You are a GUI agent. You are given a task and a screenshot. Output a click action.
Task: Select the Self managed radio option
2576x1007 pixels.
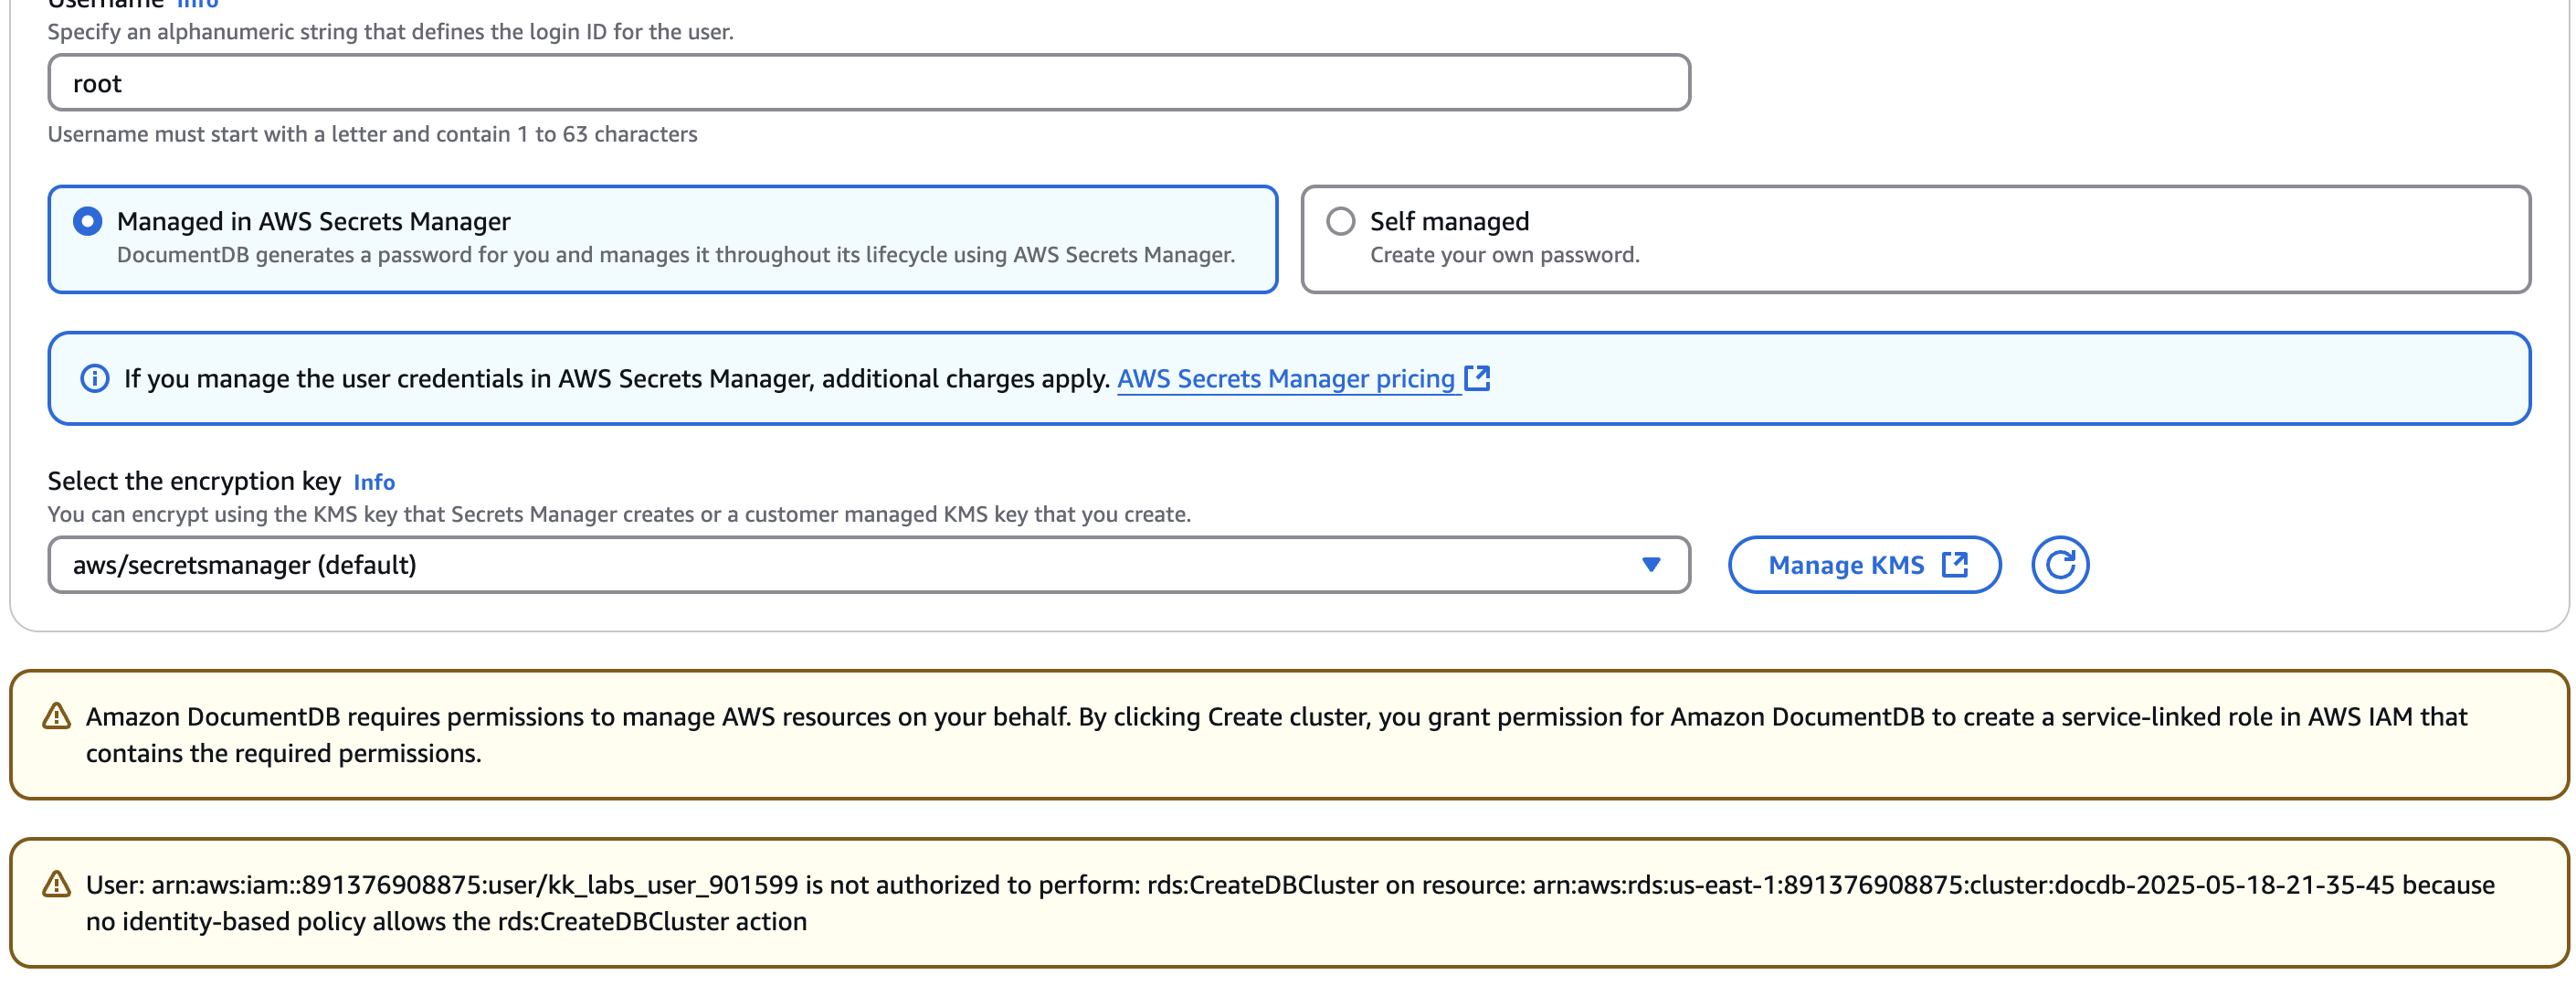pos(1340,221)
